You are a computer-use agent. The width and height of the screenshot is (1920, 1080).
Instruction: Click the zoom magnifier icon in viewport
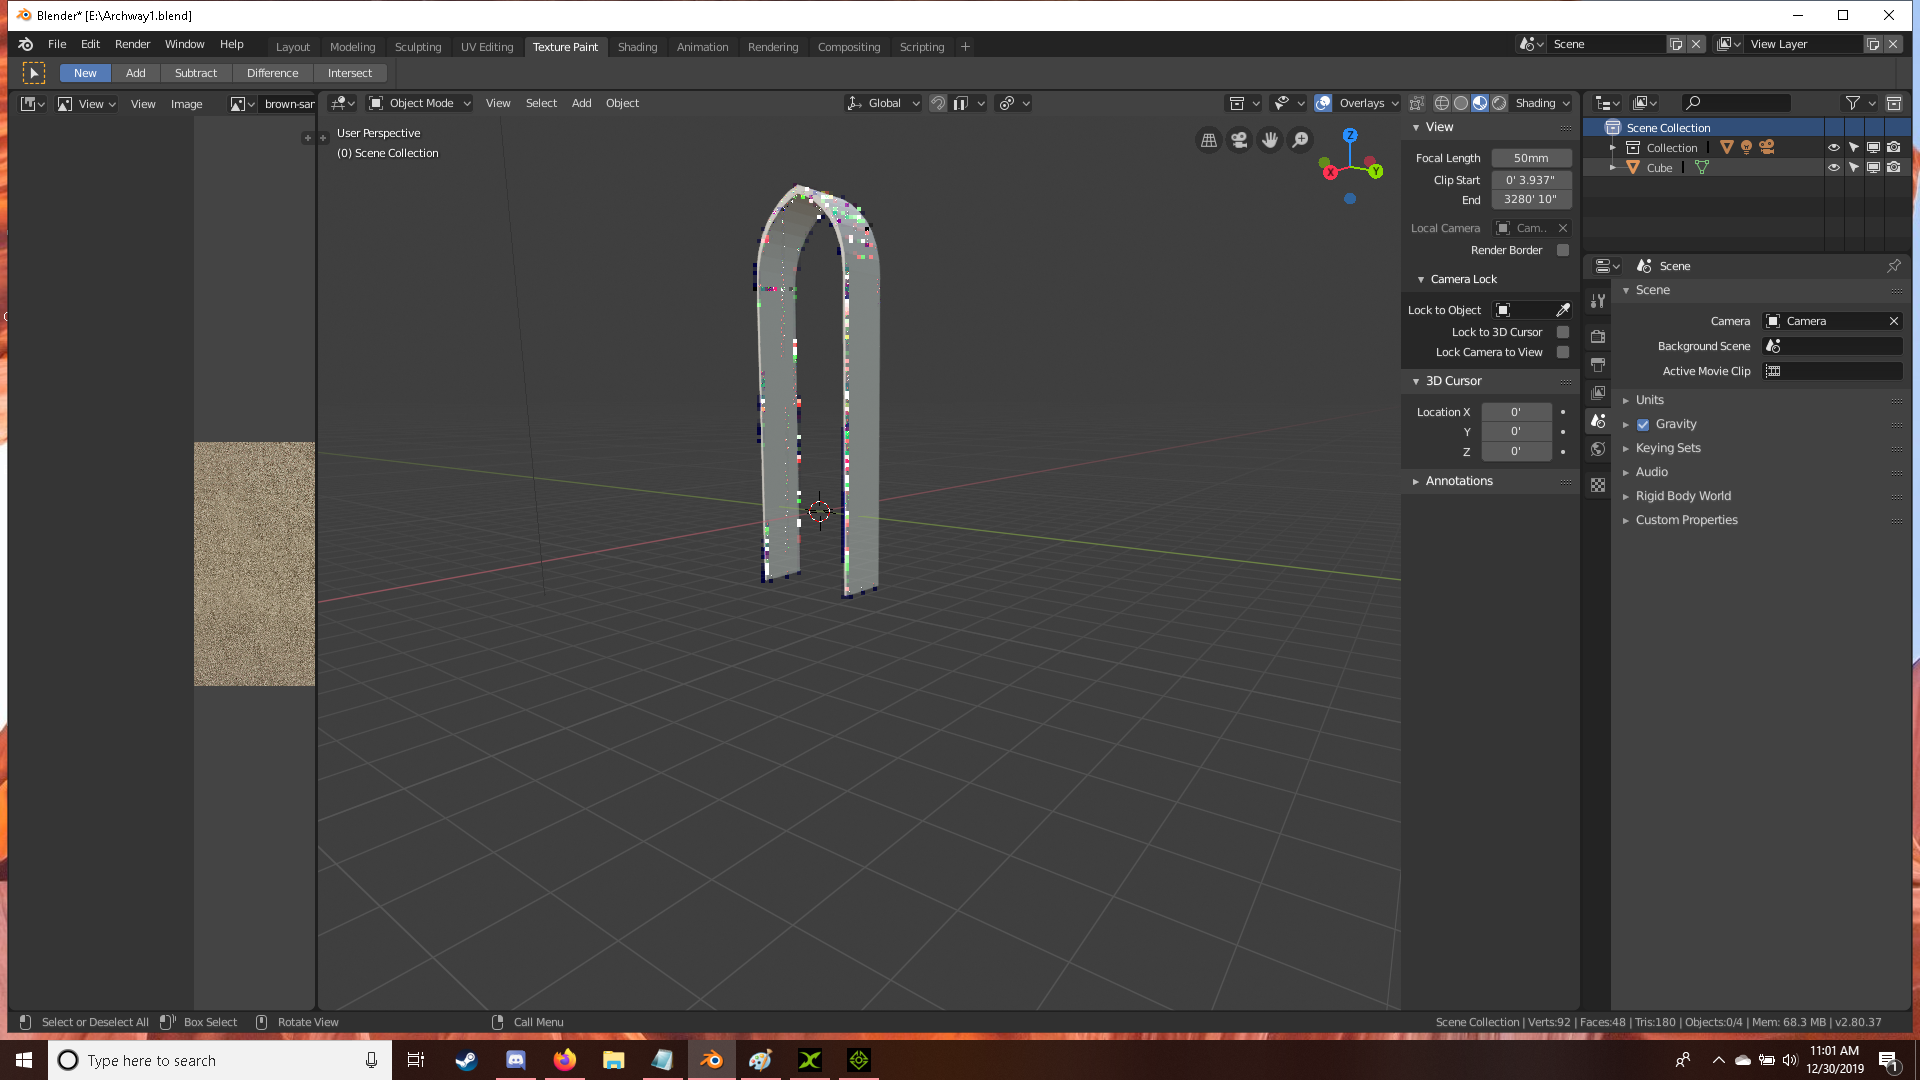[x=1300, y=140]
